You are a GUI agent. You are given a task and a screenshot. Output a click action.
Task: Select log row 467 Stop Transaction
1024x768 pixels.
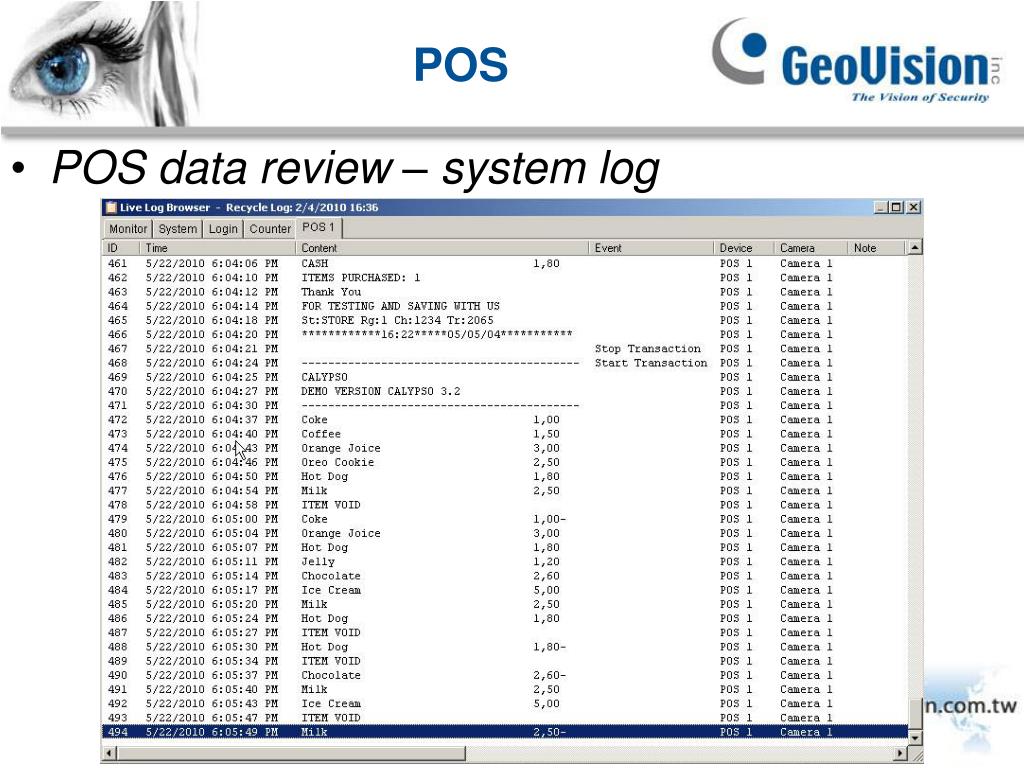pos(500,349)
